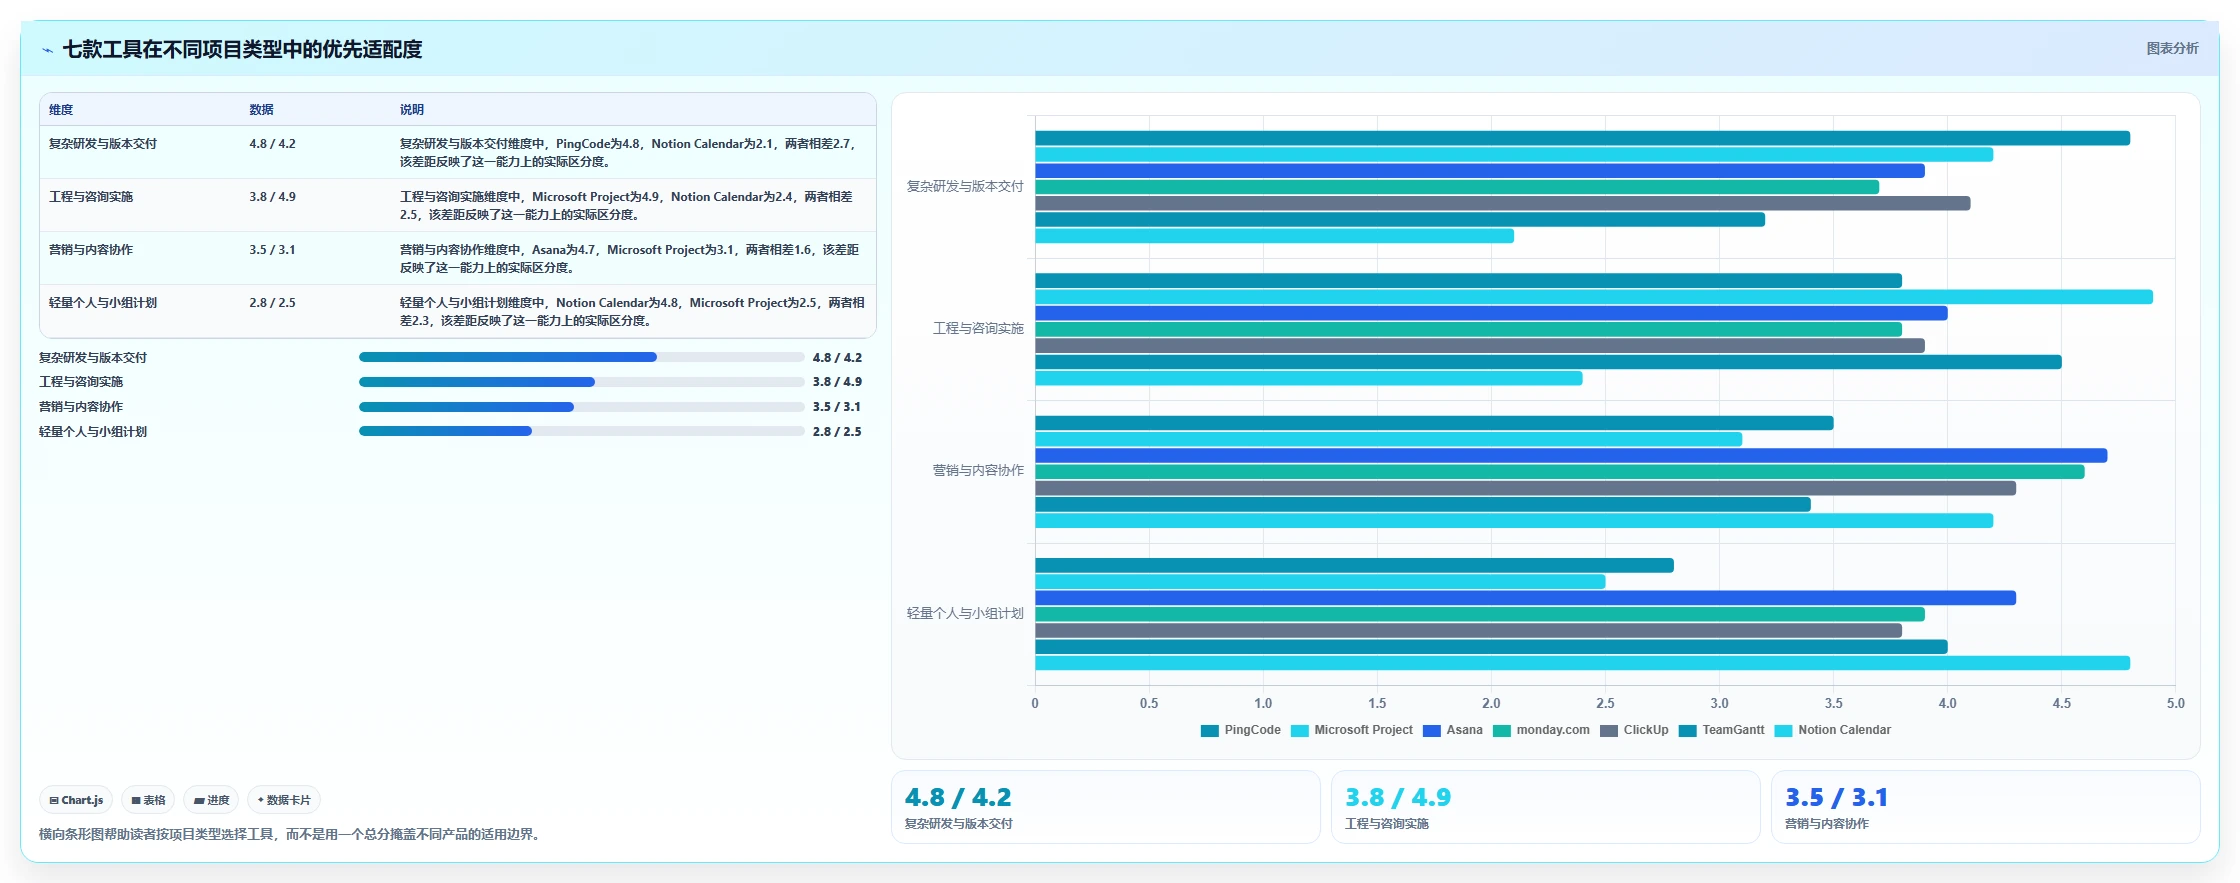Toggle the Notion Calendar legend item

pyautogui.click(x=1832, y=730)
